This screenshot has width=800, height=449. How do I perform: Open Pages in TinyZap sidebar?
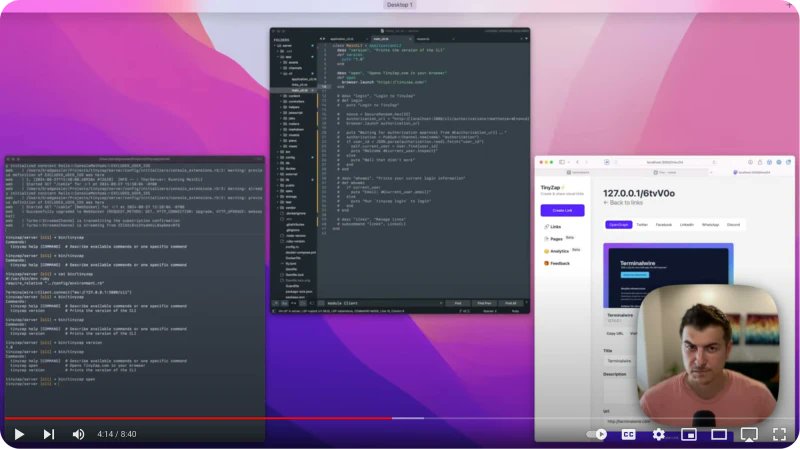(557, 239)
